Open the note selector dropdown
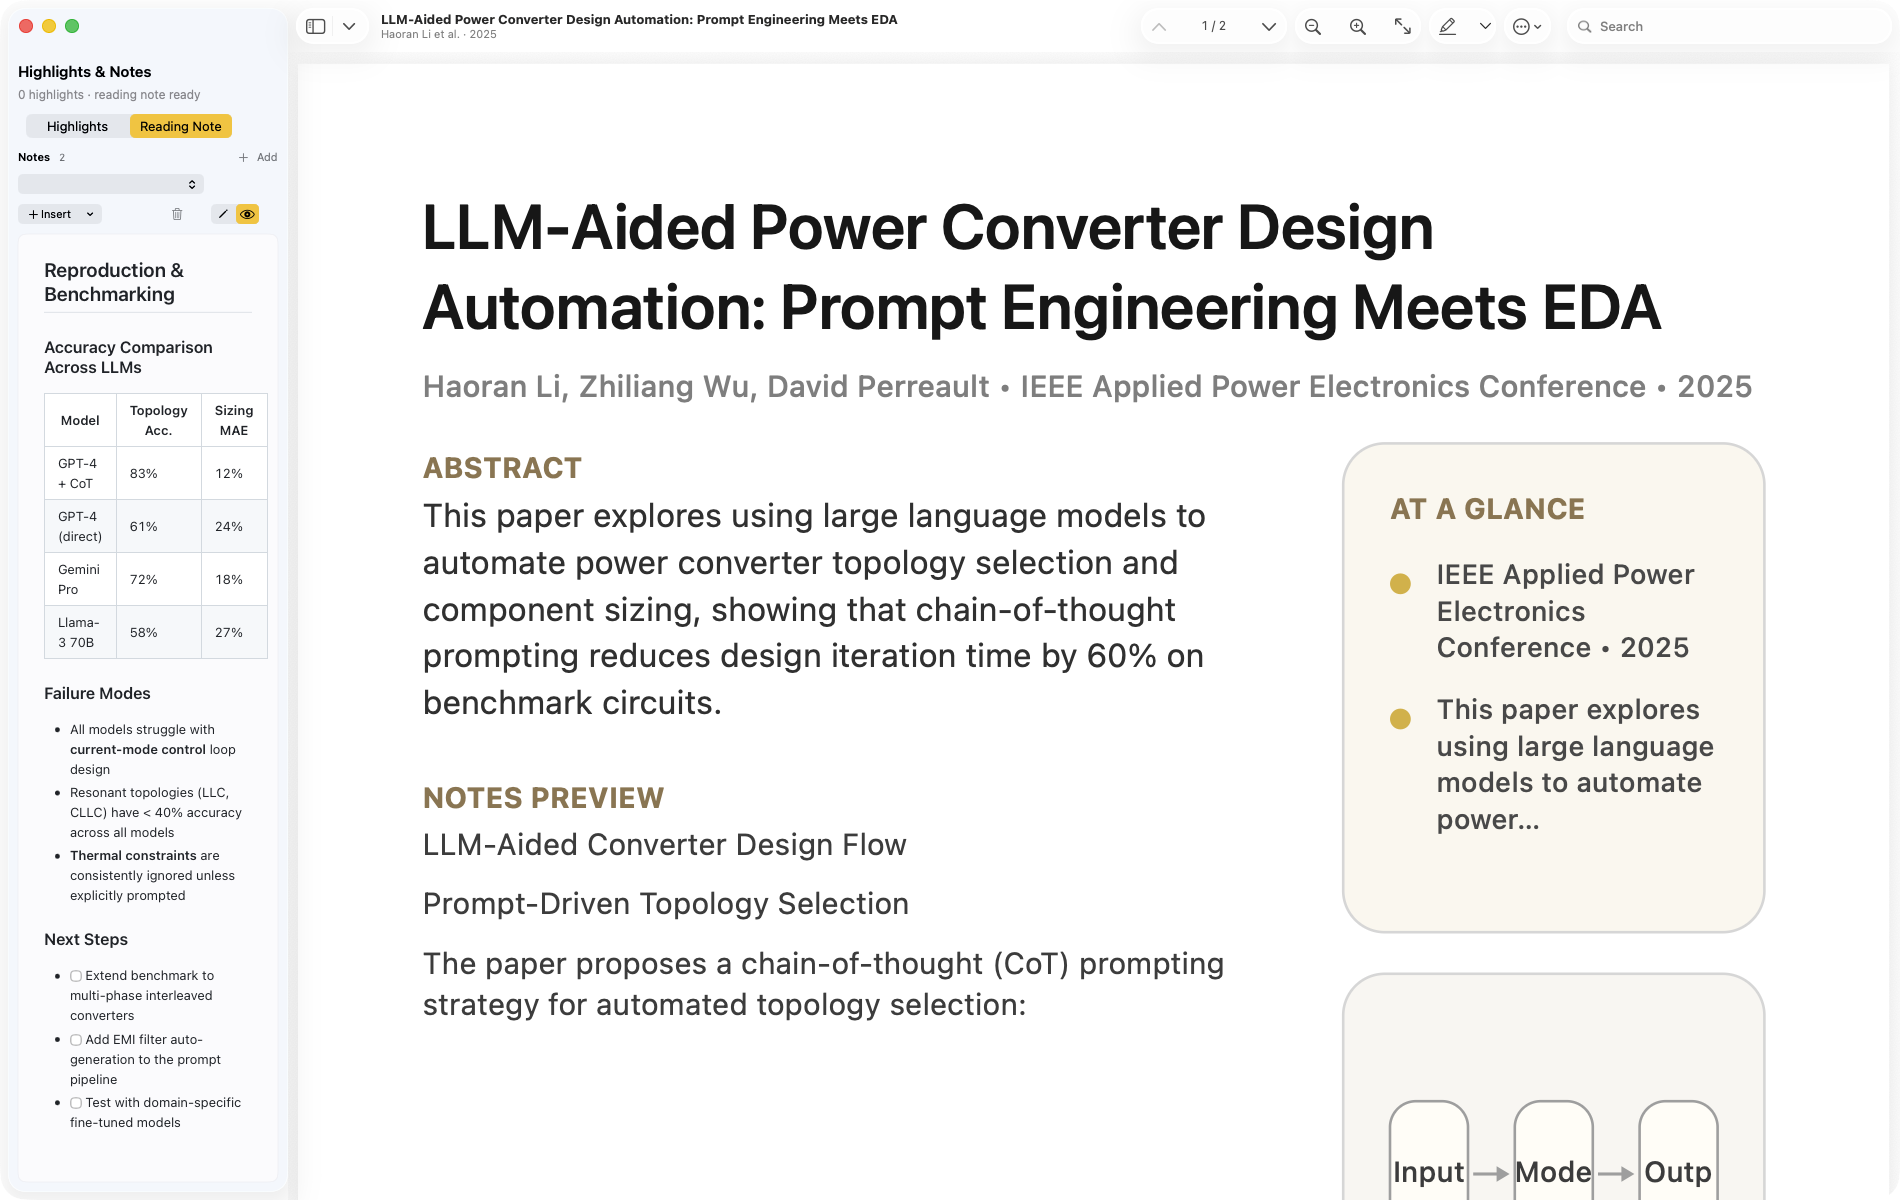The width and height of the screenshot is (1900, 1200). coord(111,184)
